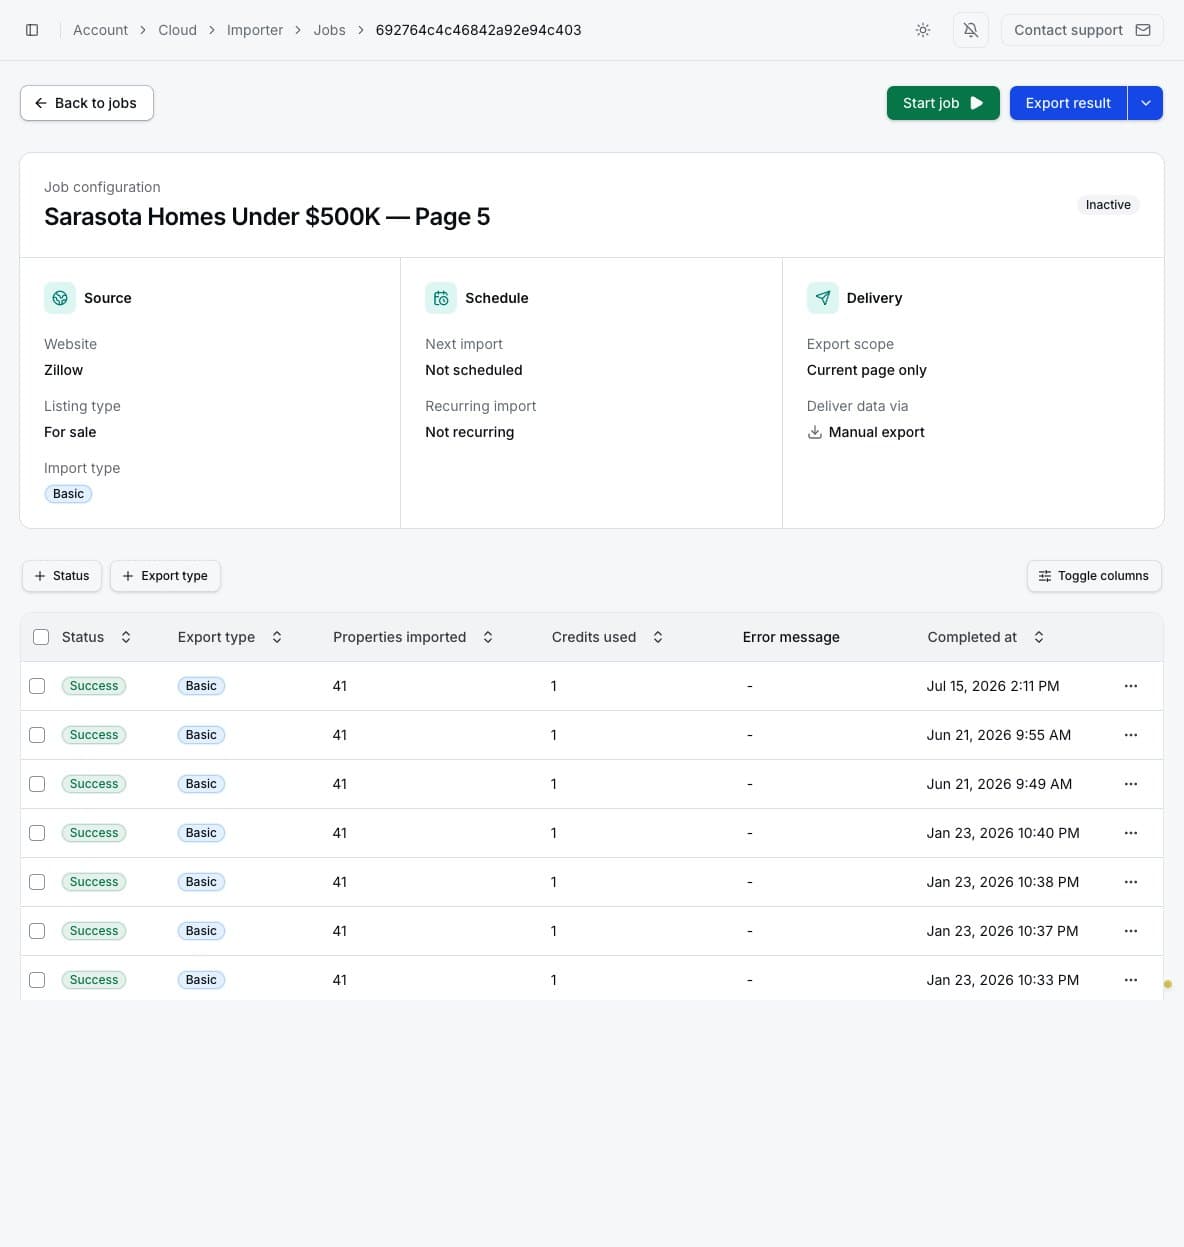The height and width of the screenshot is (1247, 1184).
Task: Open row actions for Jan 23, 2026 10:37 PM
Action: (1131, 931)
